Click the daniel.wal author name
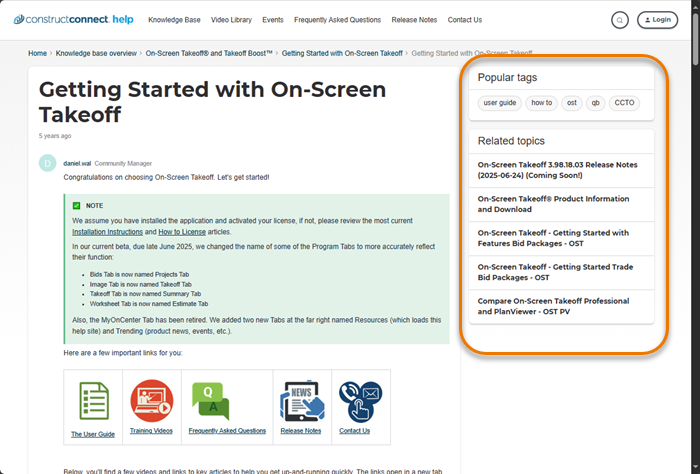 [x=77, y=164]
